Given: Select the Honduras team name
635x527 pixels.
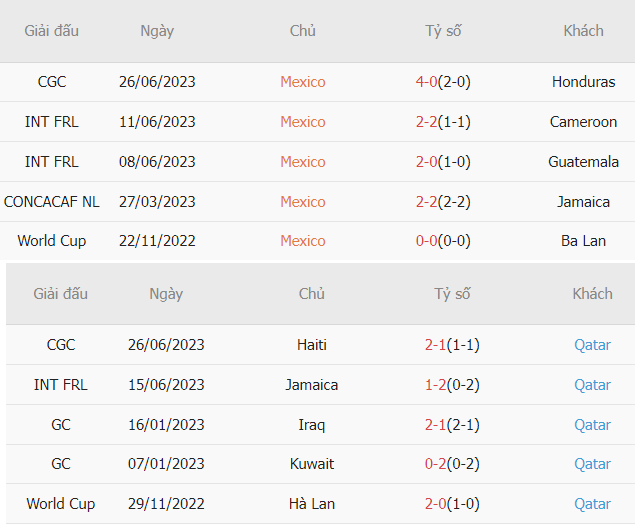Looking at the screenshot, I should (583, 82).
